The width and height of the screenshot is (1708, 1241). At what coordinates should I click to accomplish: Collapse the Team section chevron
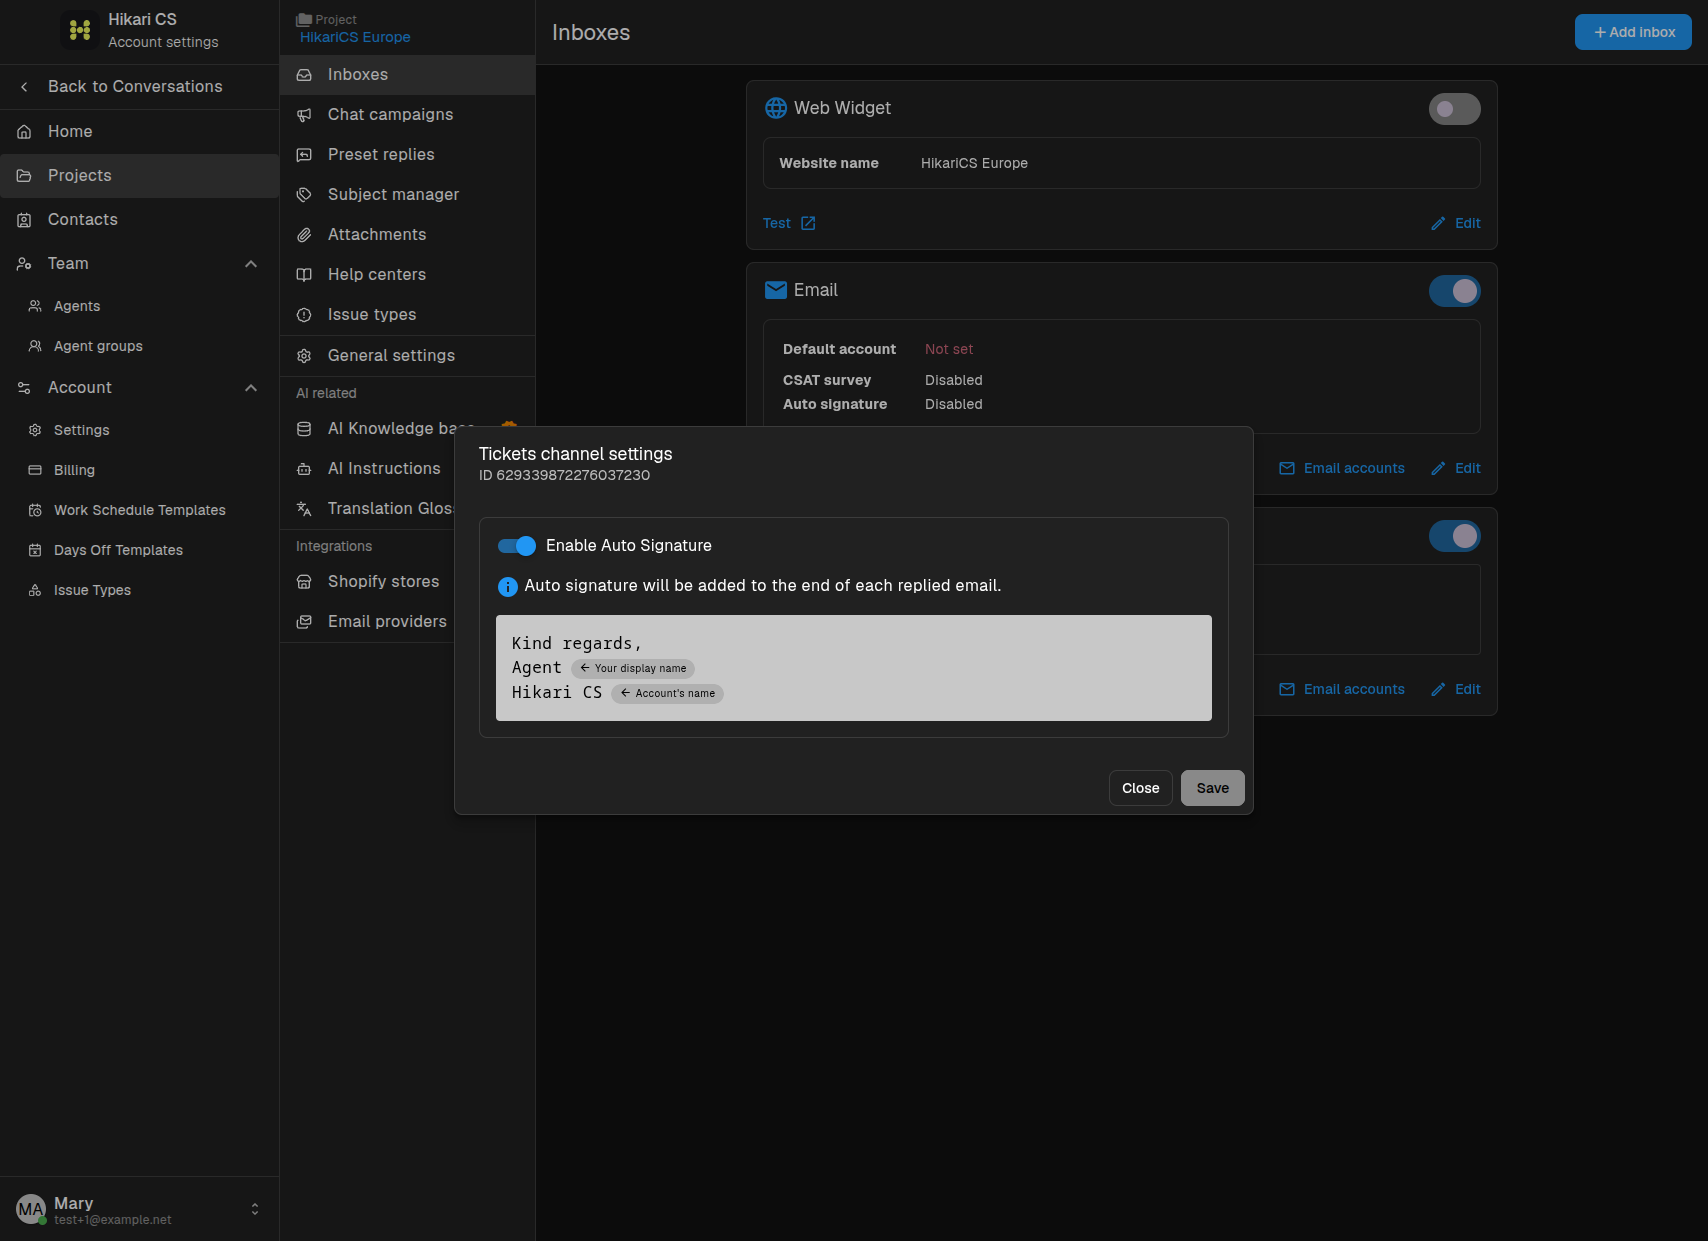[251, 264]
